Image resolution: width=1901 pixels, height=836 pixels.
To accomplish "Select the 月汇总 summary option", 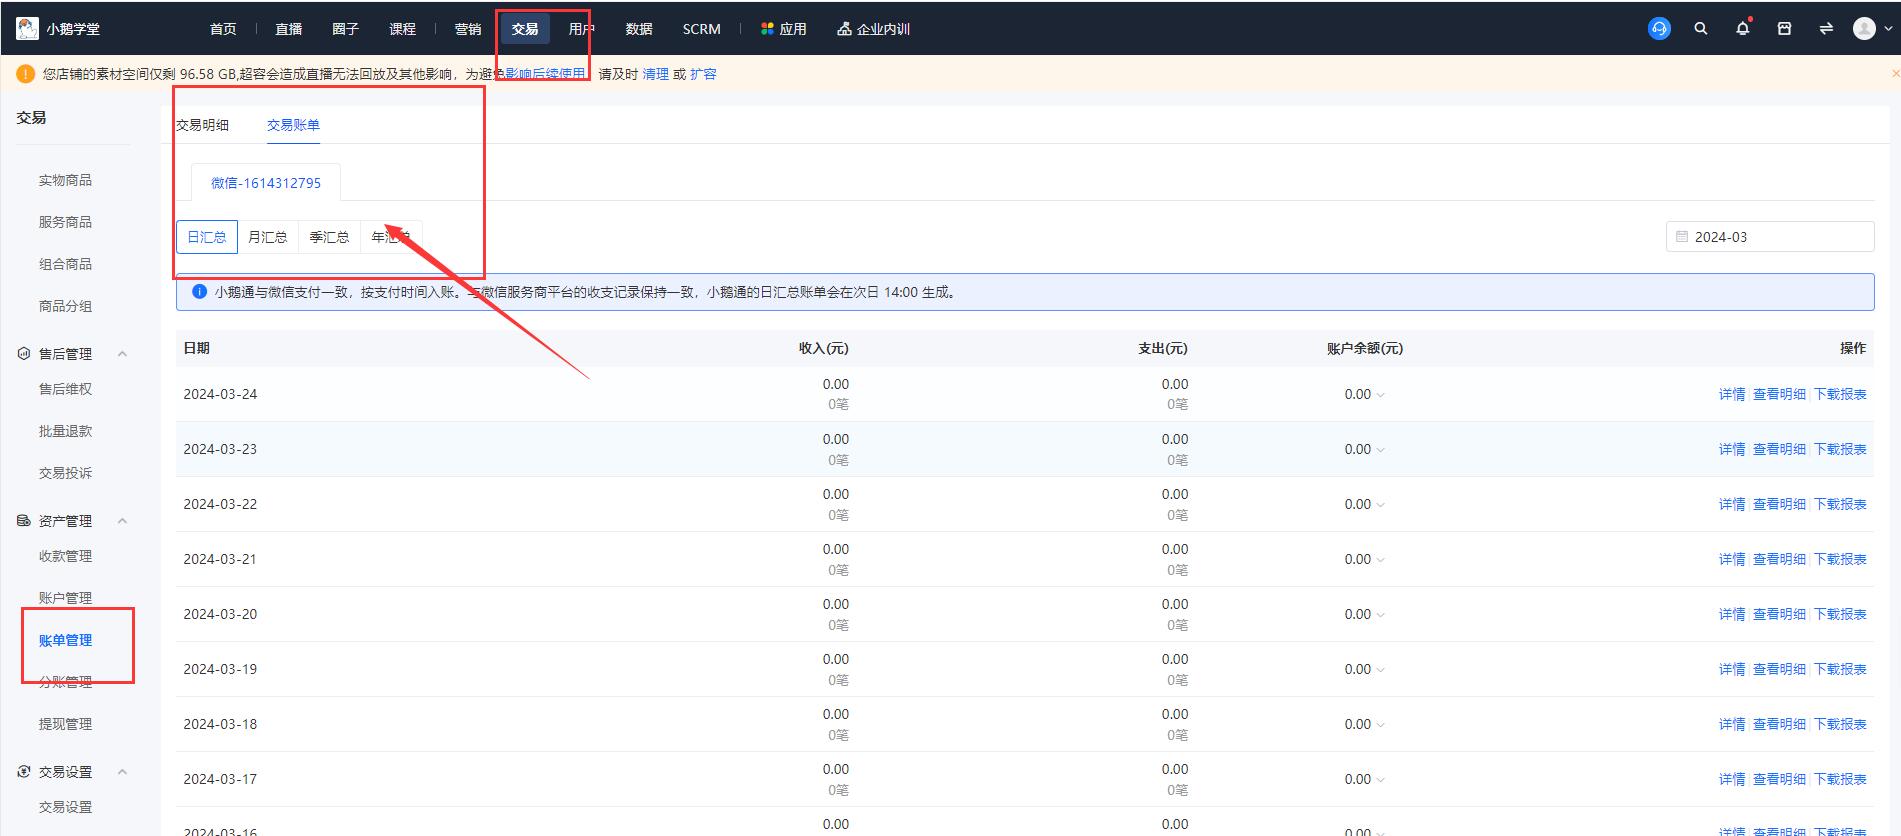I will (267, 237).
